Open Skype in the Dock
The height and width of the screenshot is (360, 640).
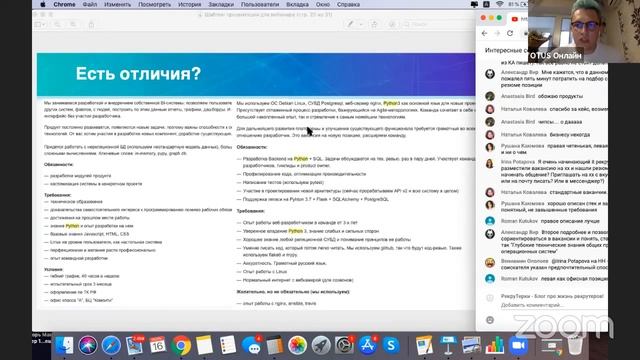coord(391,345)
